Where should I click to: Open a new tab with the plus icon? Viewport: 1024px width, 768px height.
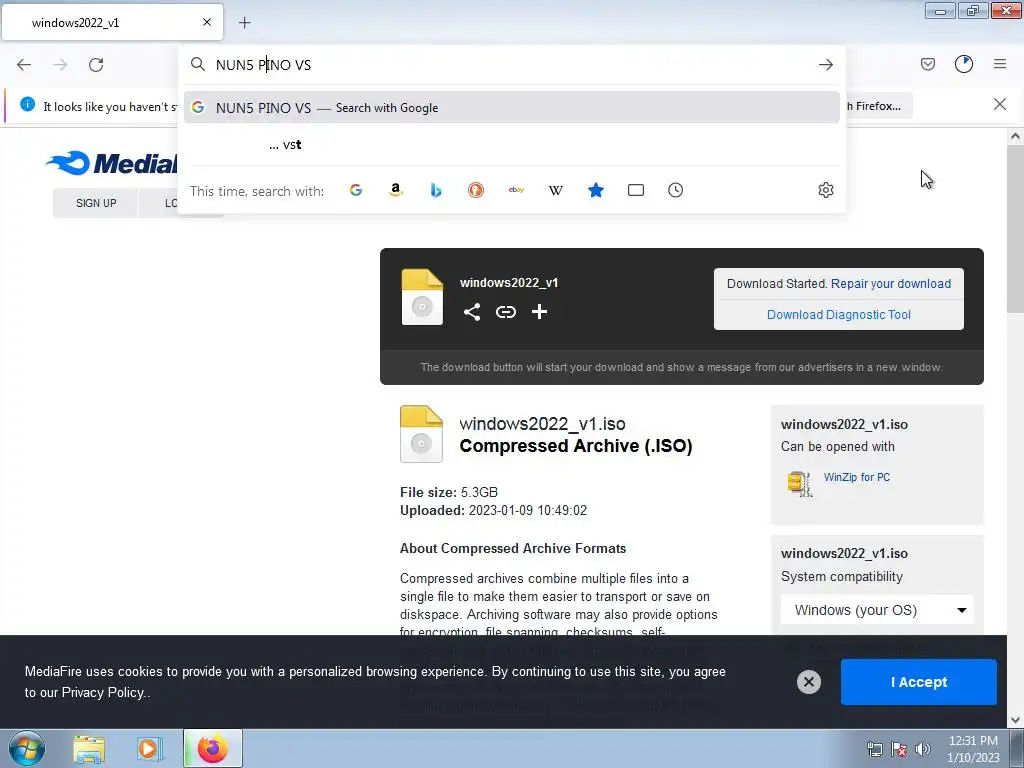click(x=244, y=23)
